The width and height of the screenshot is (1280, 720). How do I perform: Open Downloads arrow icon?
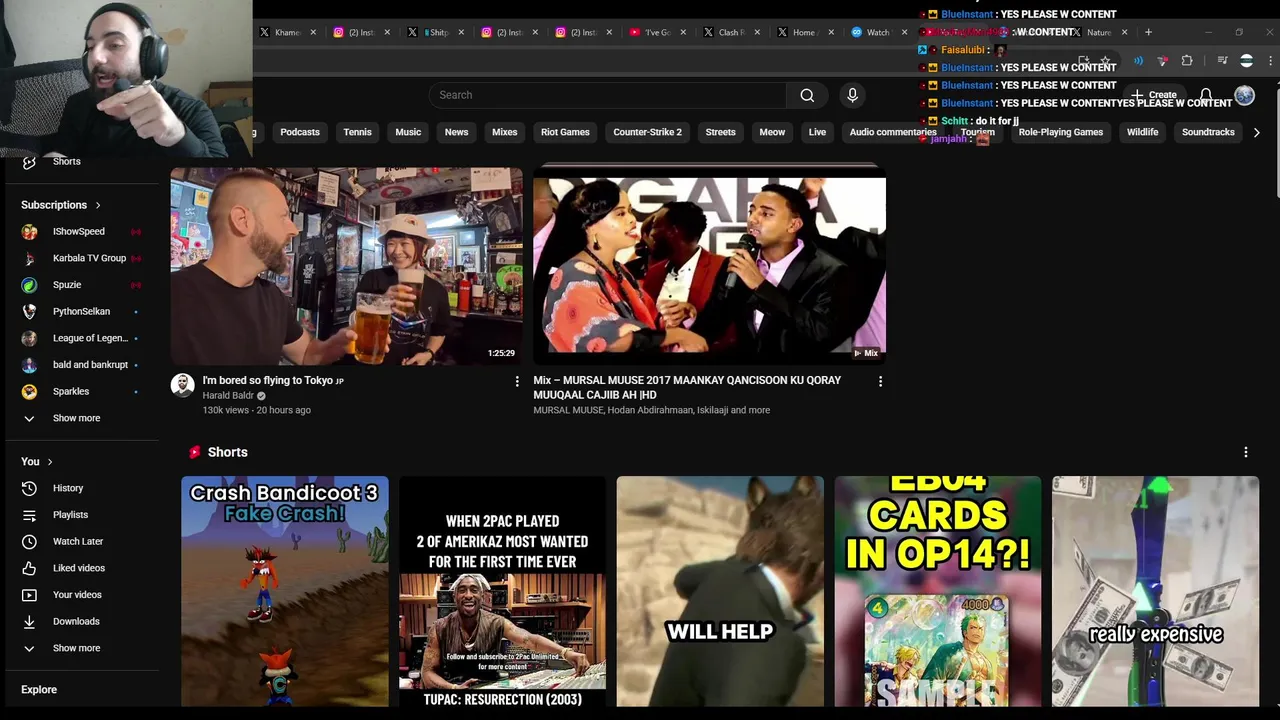click(30, 621)
